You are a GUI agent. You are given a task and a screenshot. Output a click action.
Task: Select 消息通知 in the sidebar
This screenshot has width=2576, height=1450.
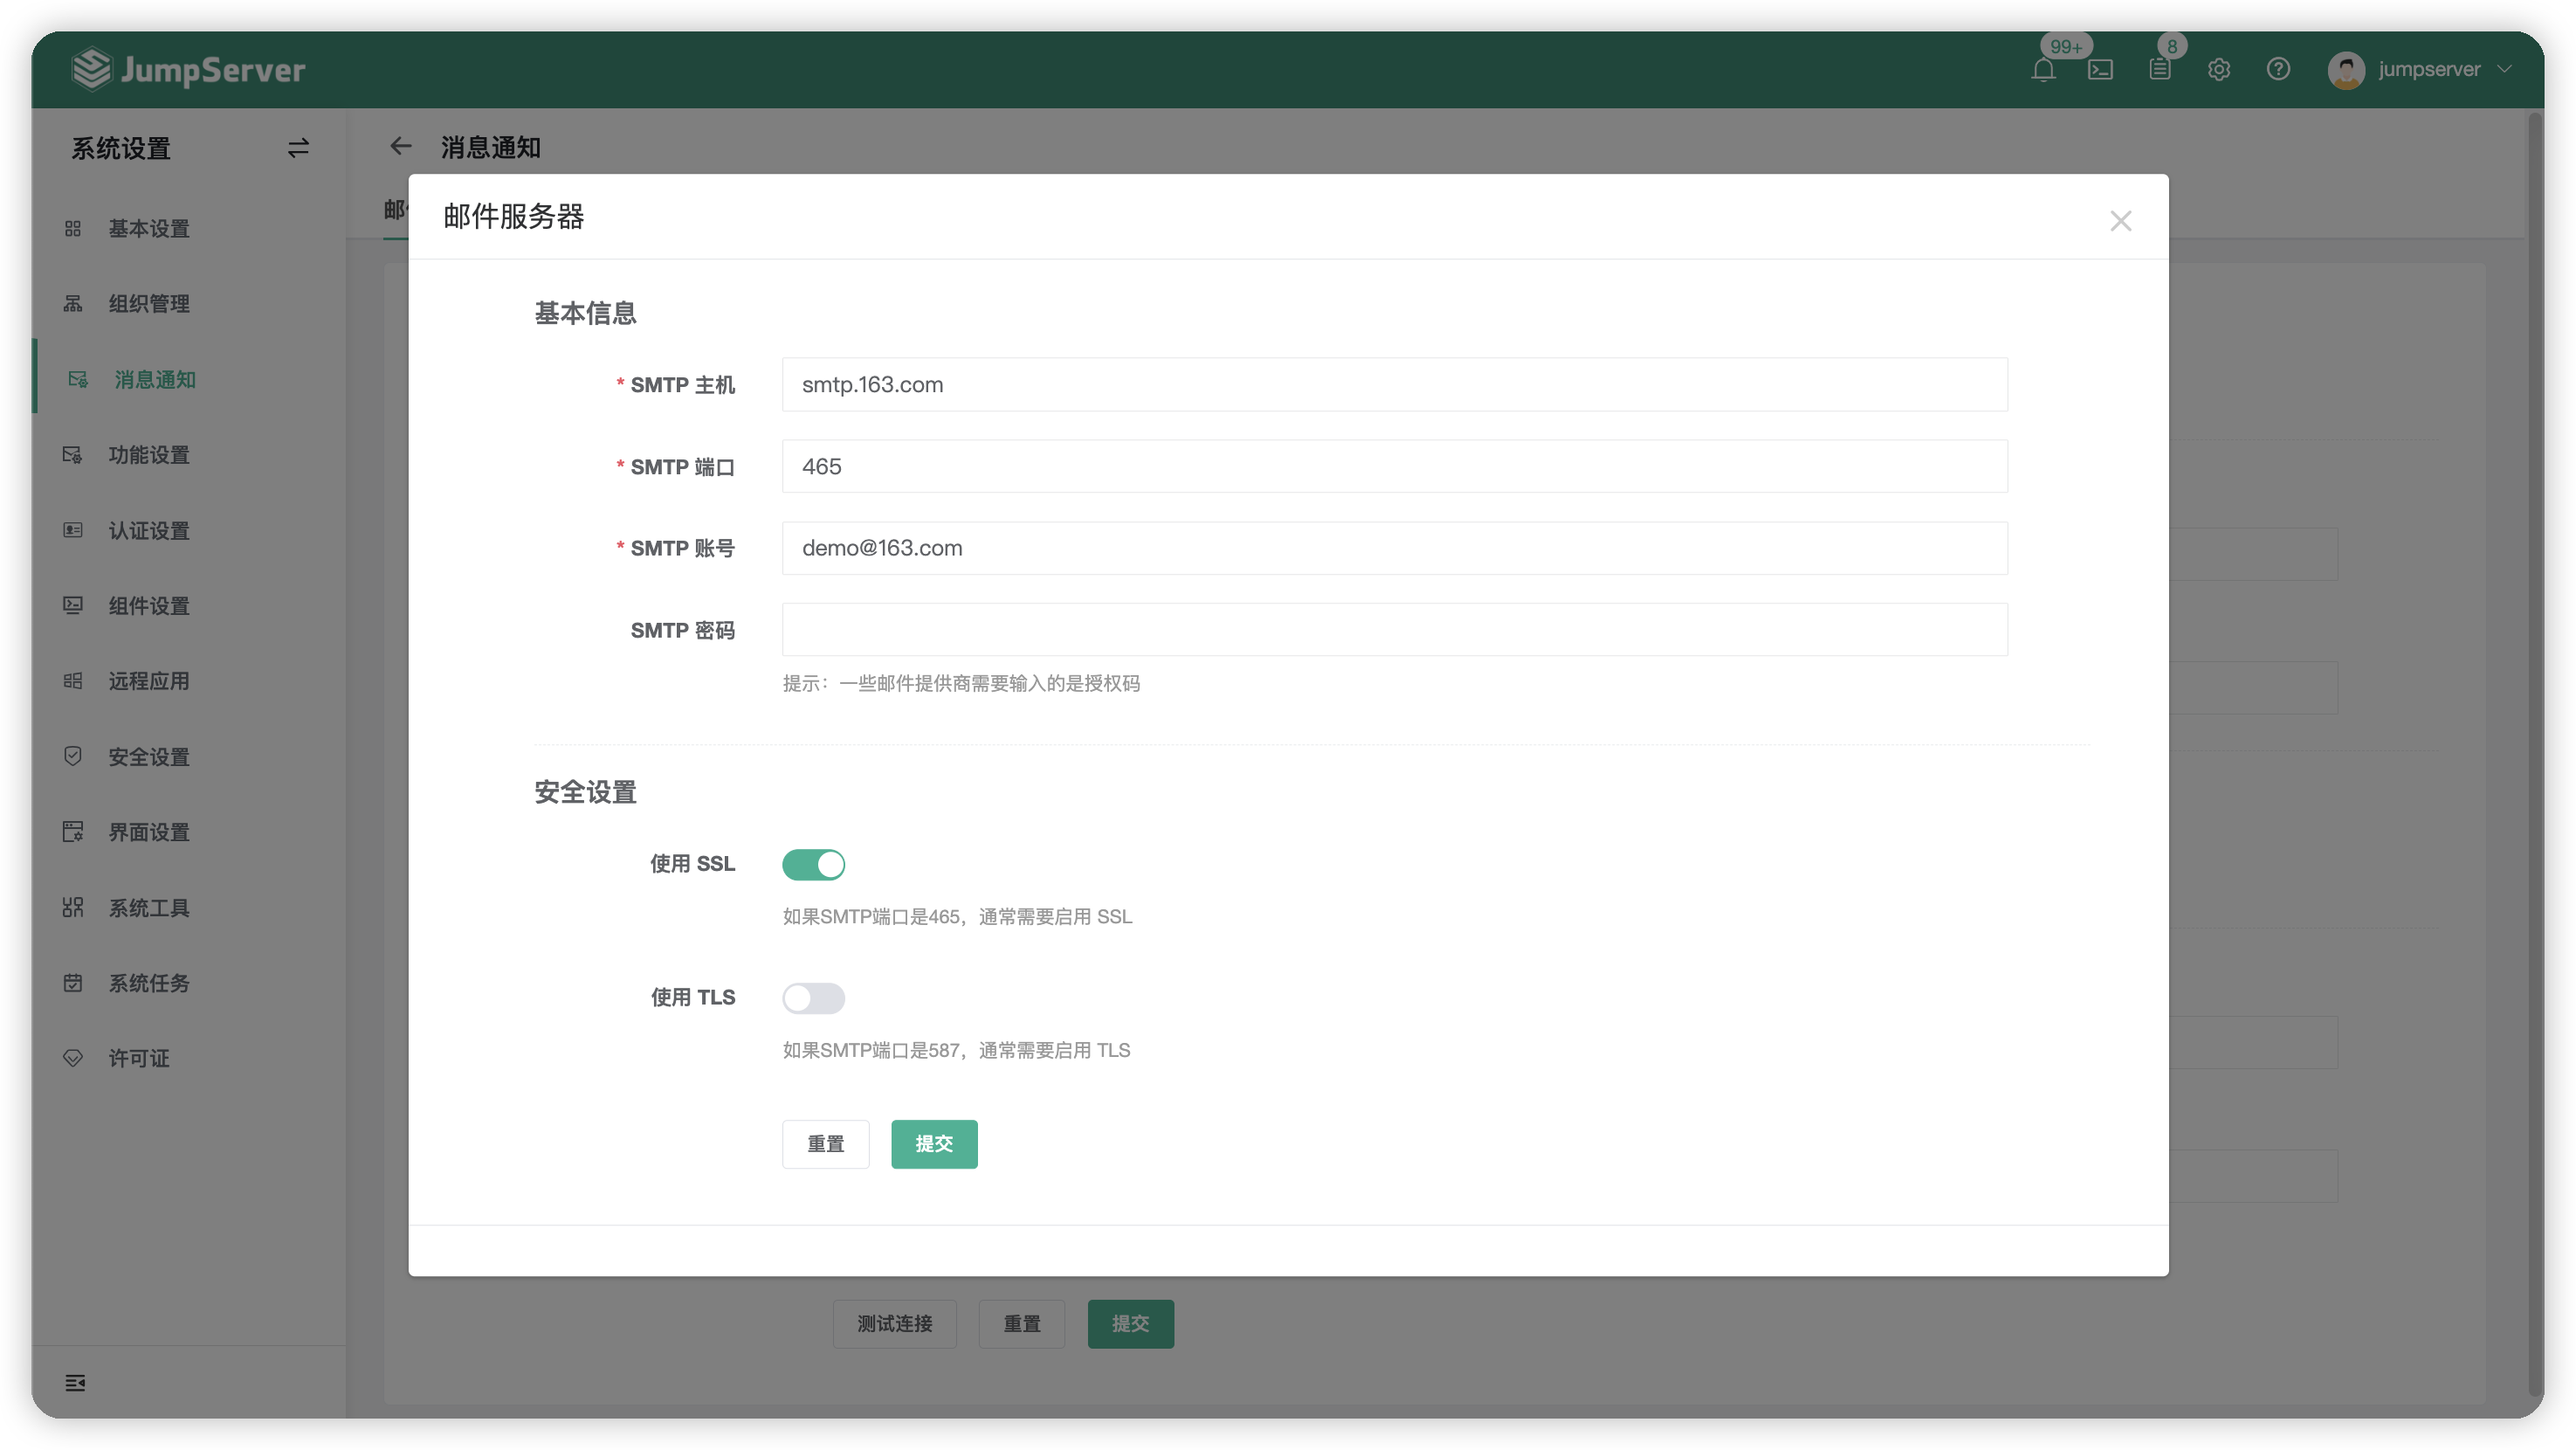[x=189, y=379]
